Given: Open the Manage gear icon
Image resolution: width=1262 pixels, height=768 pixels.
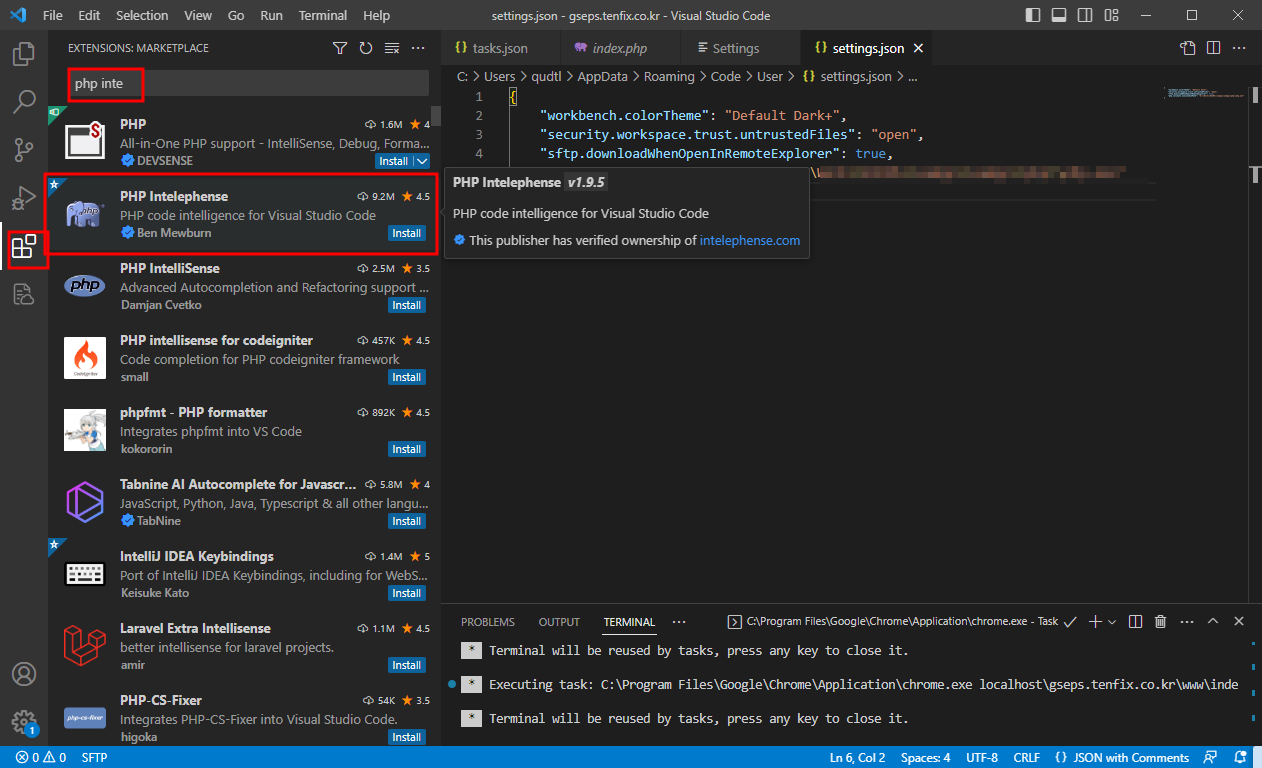Looking at the screenshot, I should point(24,722).
